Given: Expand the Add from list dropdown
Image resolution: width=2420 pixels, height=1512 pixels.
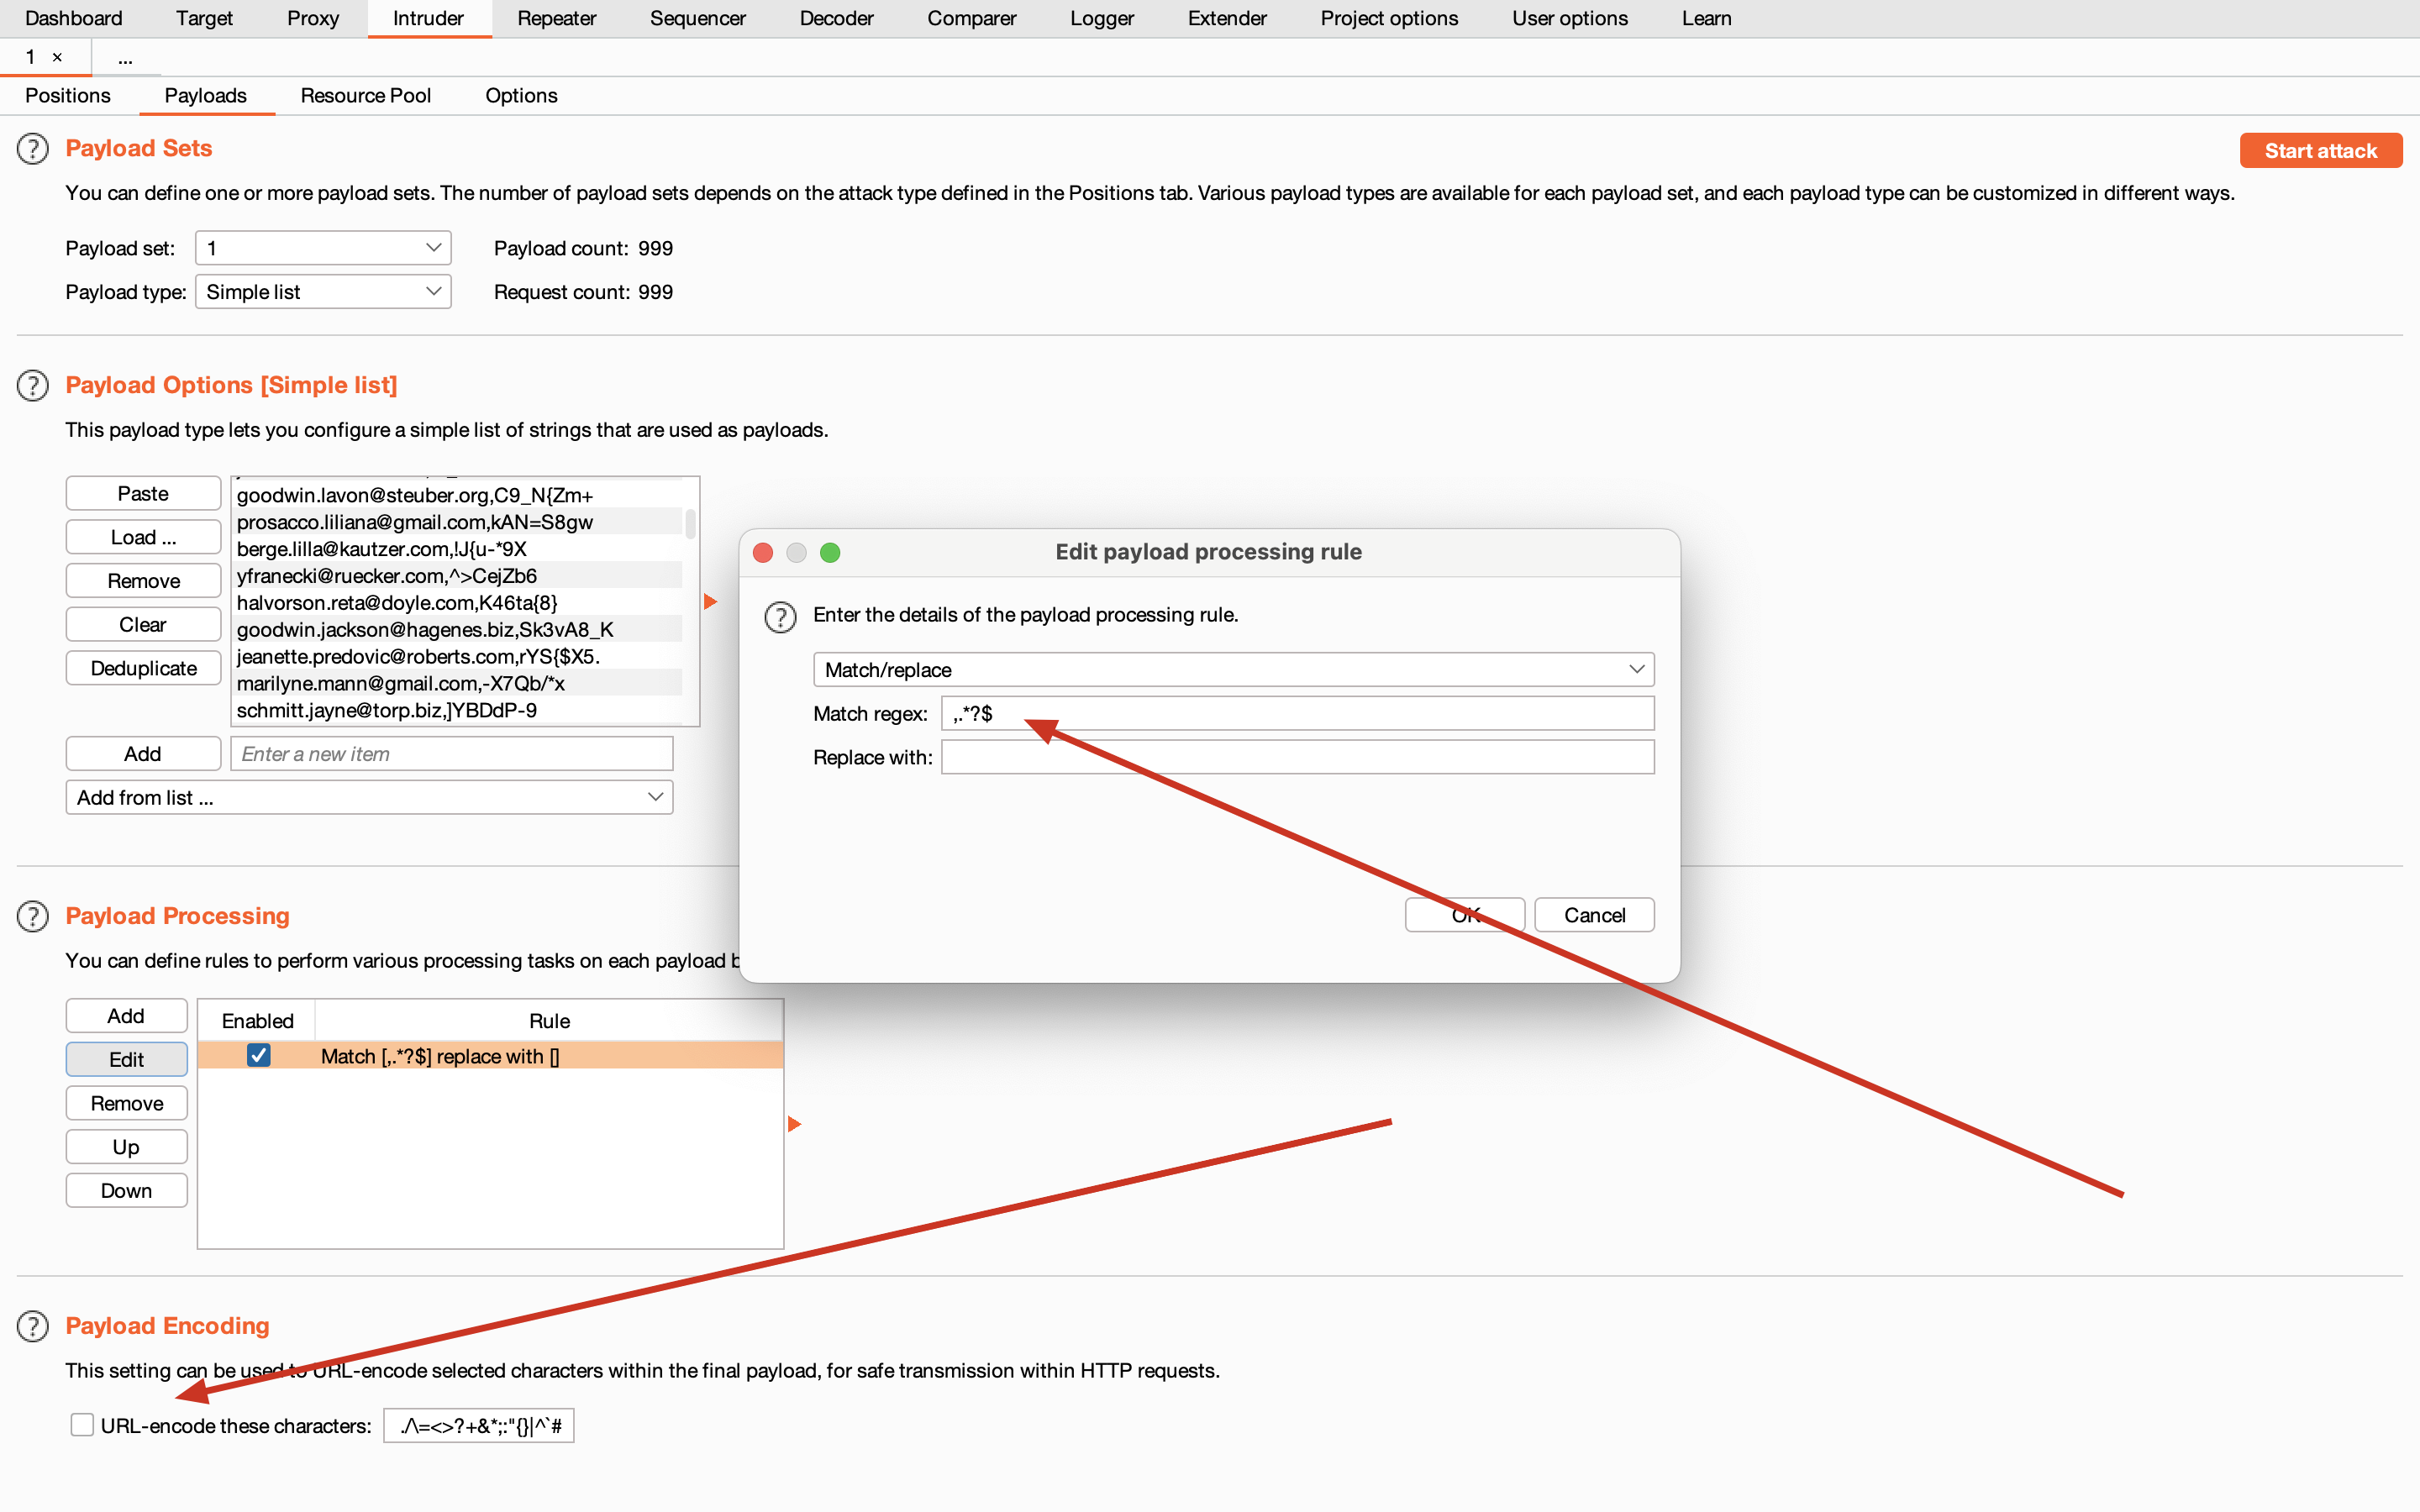Looking at the screenshot, I should (369, 797).
